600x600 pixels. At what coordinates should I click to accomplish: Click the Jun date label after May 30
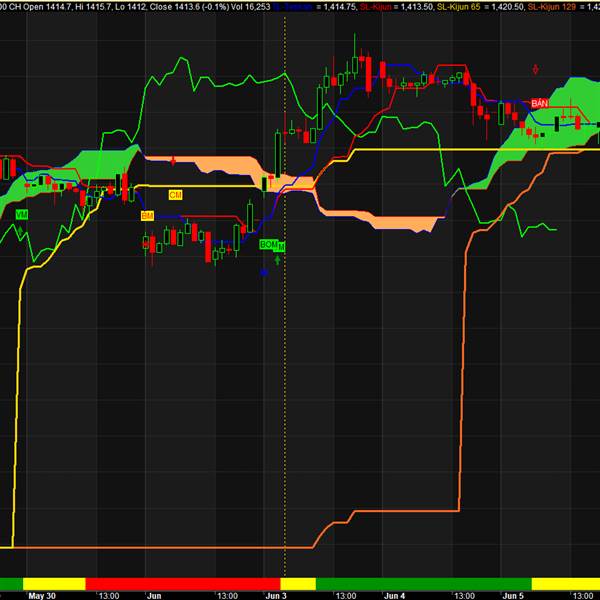(154, 596)
